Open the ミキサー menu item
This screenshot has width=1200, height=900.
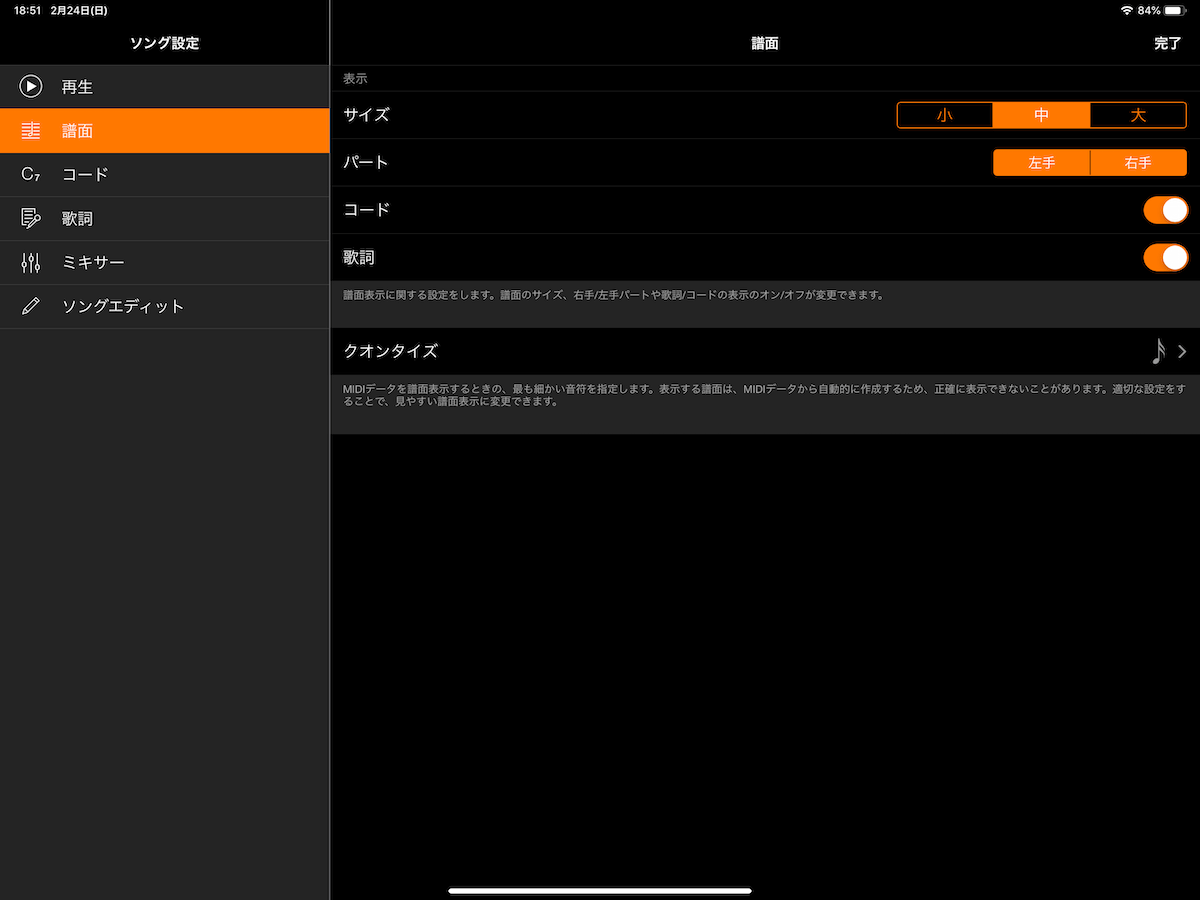coord(165,262)
